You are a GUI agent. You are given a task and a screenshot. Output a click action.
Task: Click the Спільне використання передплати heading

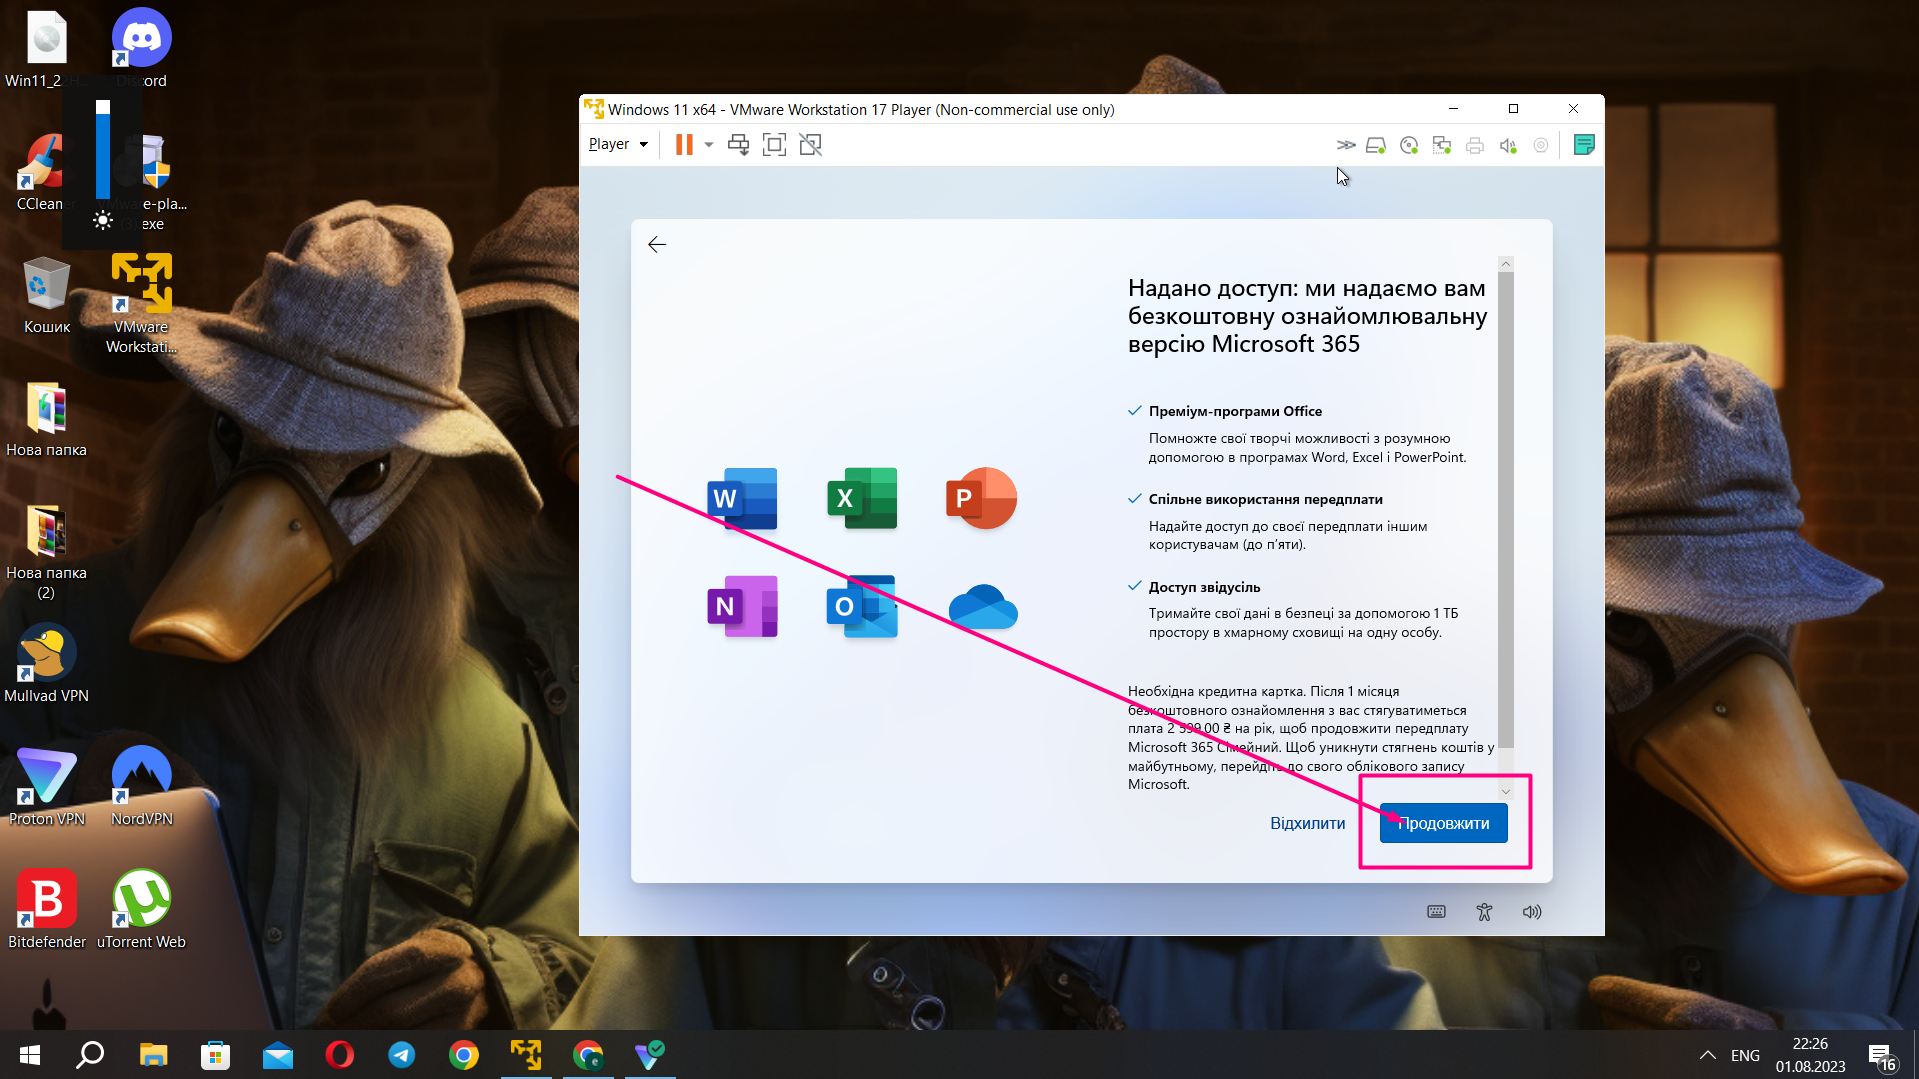(1265, 499)
